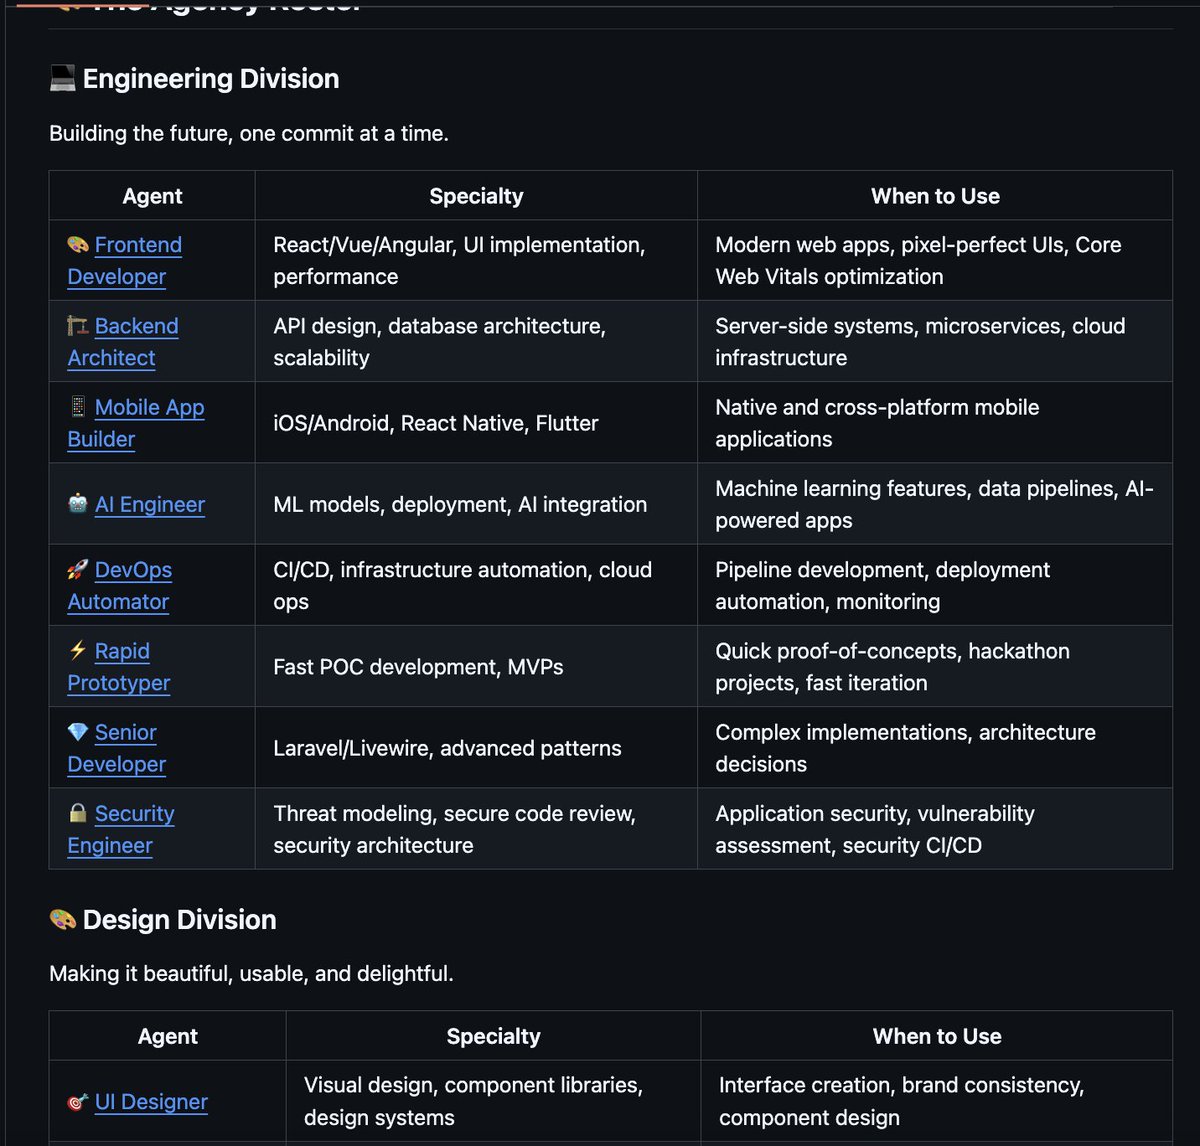Image resolution: width=1200 pixels, height=1146 pixels.
Task: Click the laptop emoji in Engineering Division heading
Action: pos(62,78)
